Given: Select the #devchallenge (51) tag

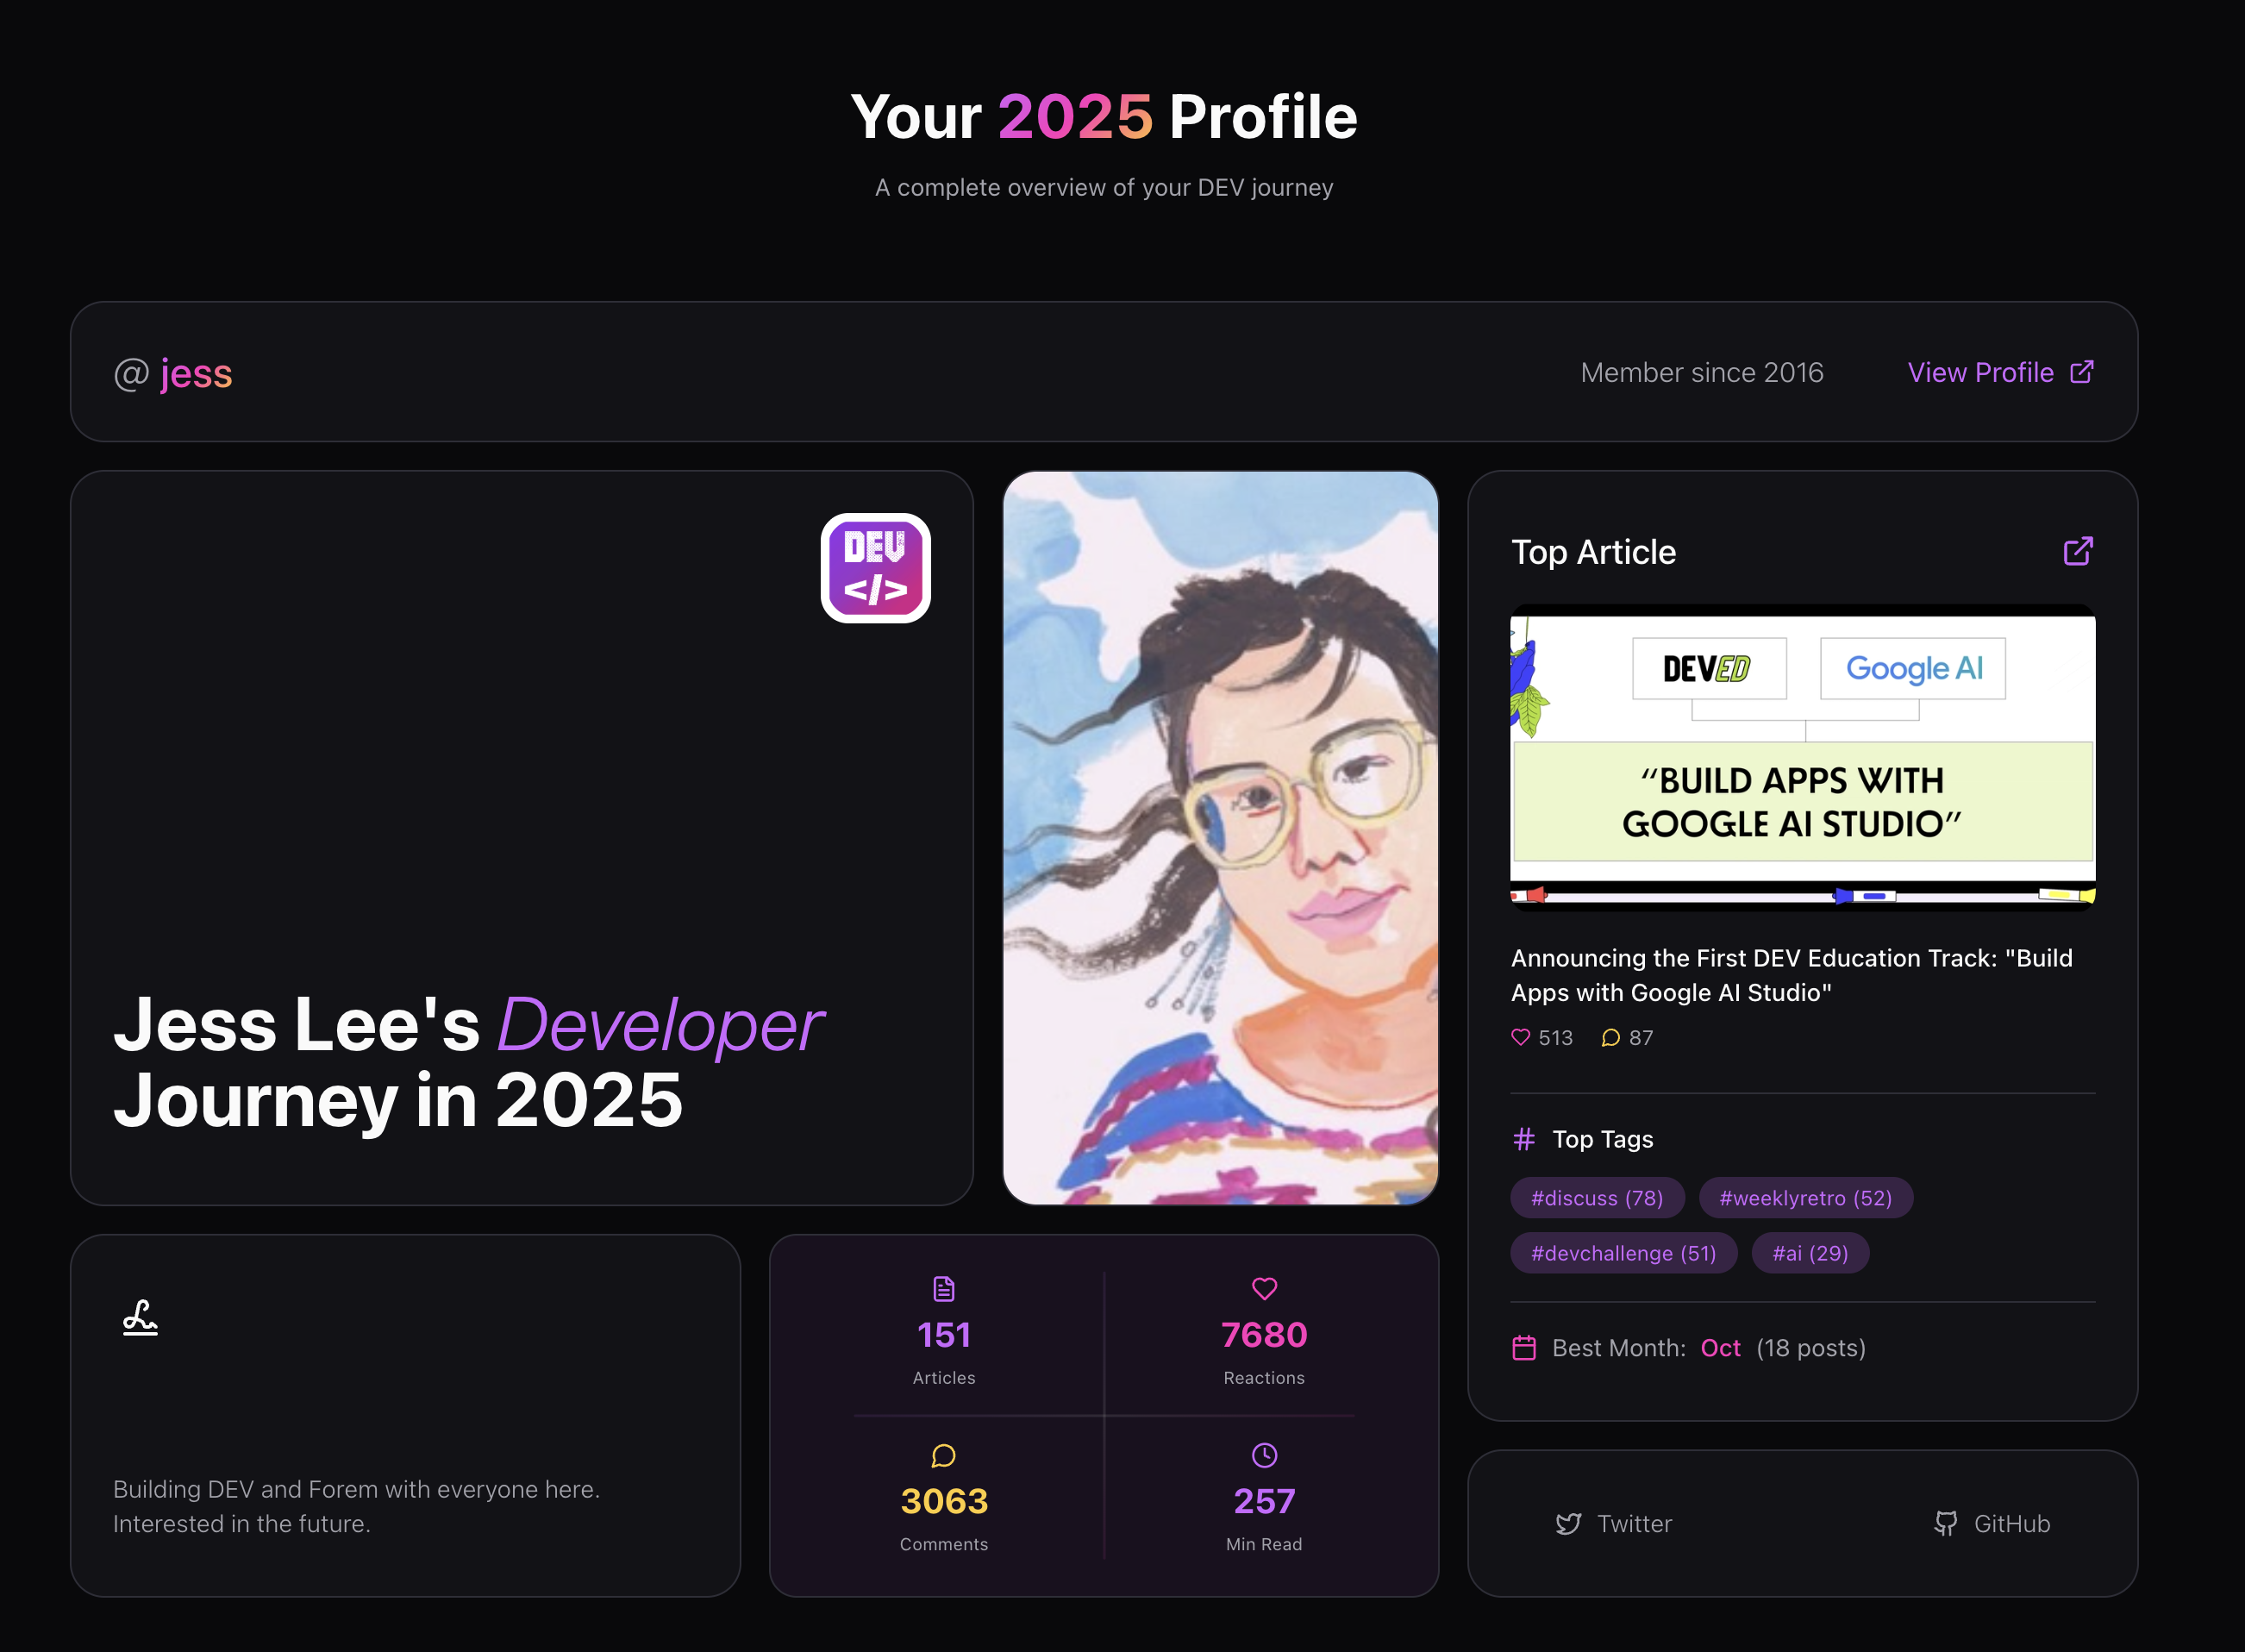Looking at the screenshot, I should click(1624, 1253).
